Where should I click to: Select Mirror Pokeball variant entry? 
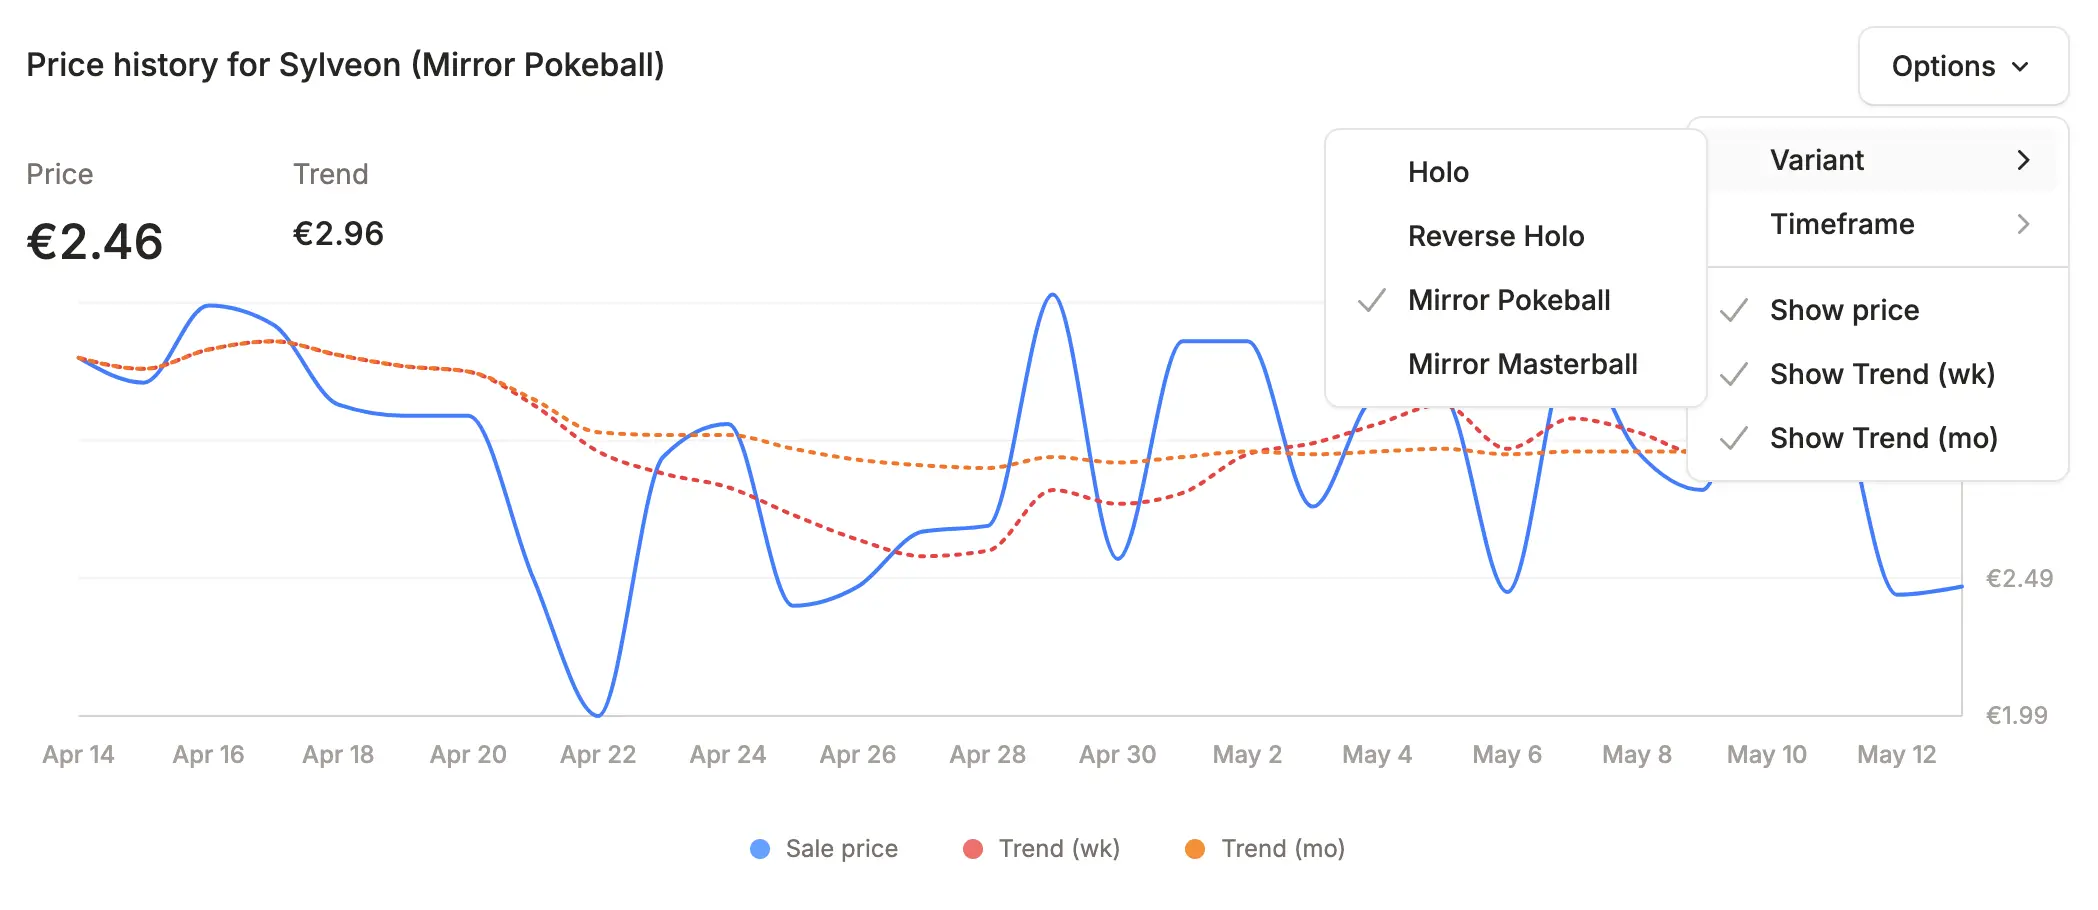(x=1509, y=300)
